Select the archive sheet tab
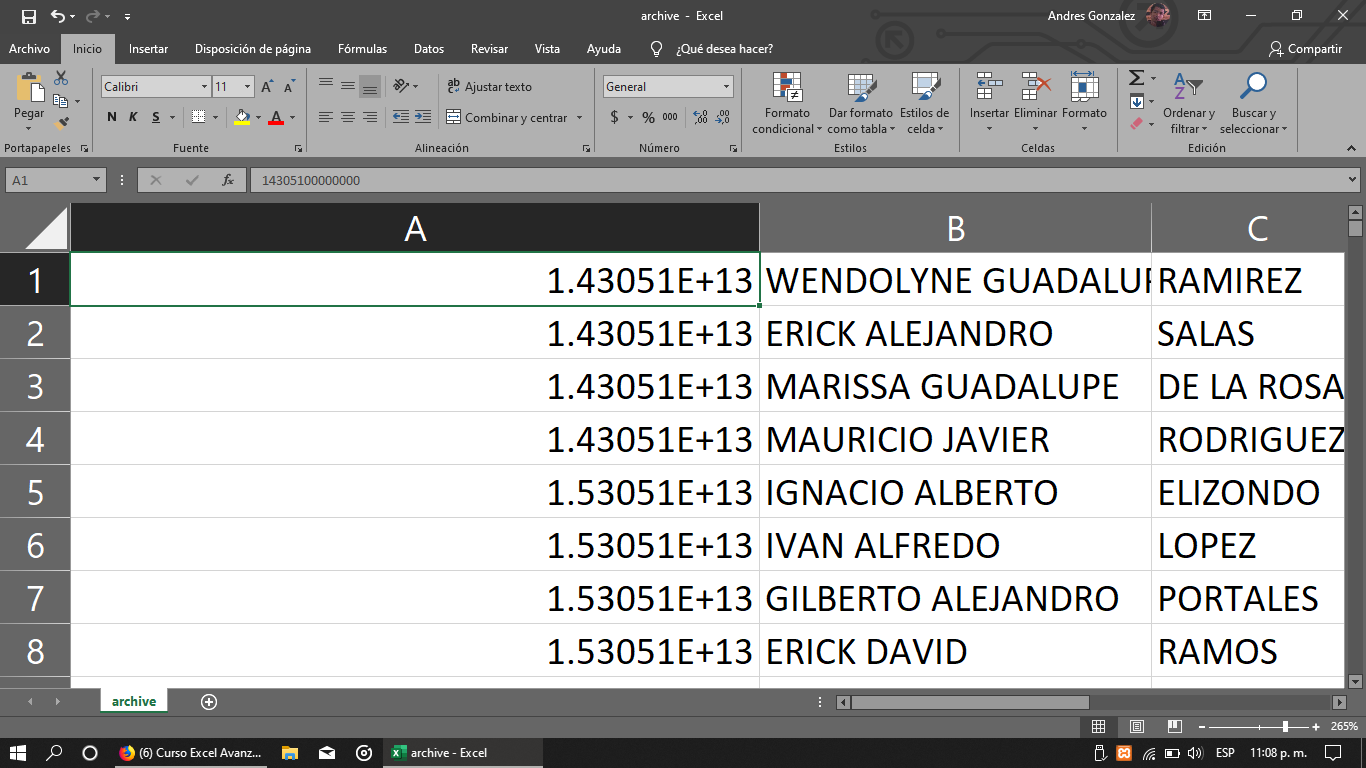Viewport: 1366px width, 768px height. pos(134,702)
